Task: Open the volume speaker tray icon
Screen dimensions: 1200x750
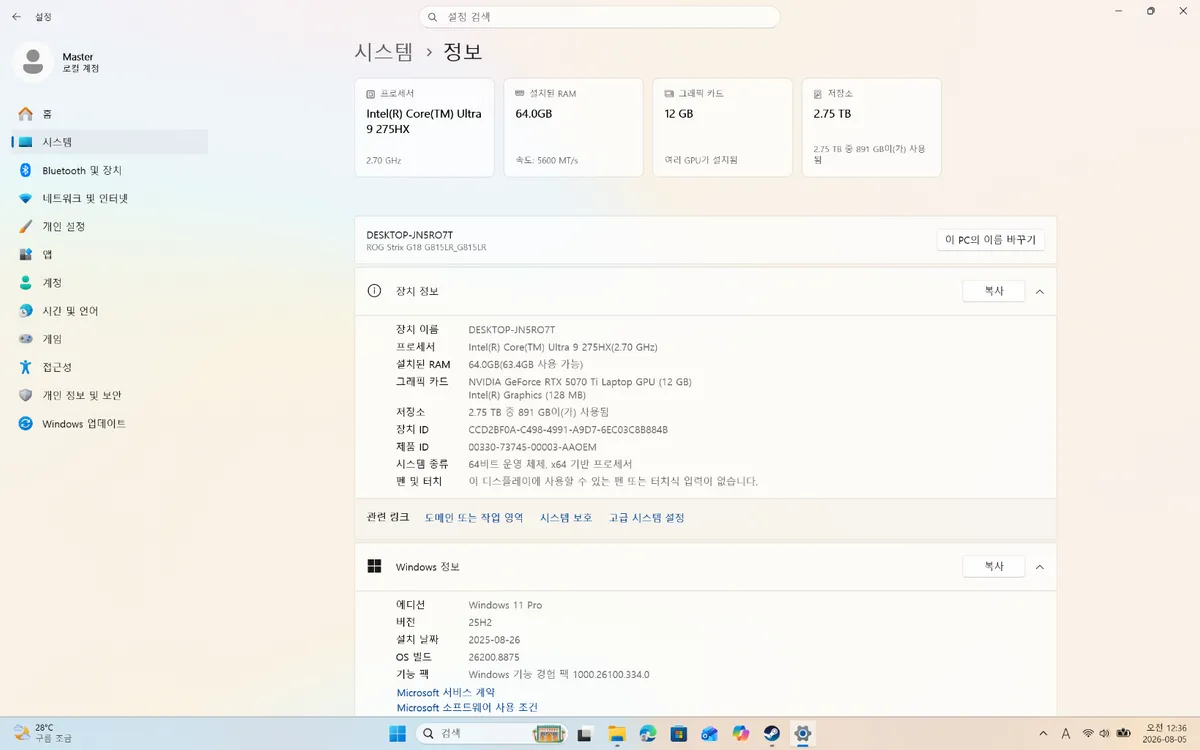Action: pyautogui.click(x=1106, y=733)
